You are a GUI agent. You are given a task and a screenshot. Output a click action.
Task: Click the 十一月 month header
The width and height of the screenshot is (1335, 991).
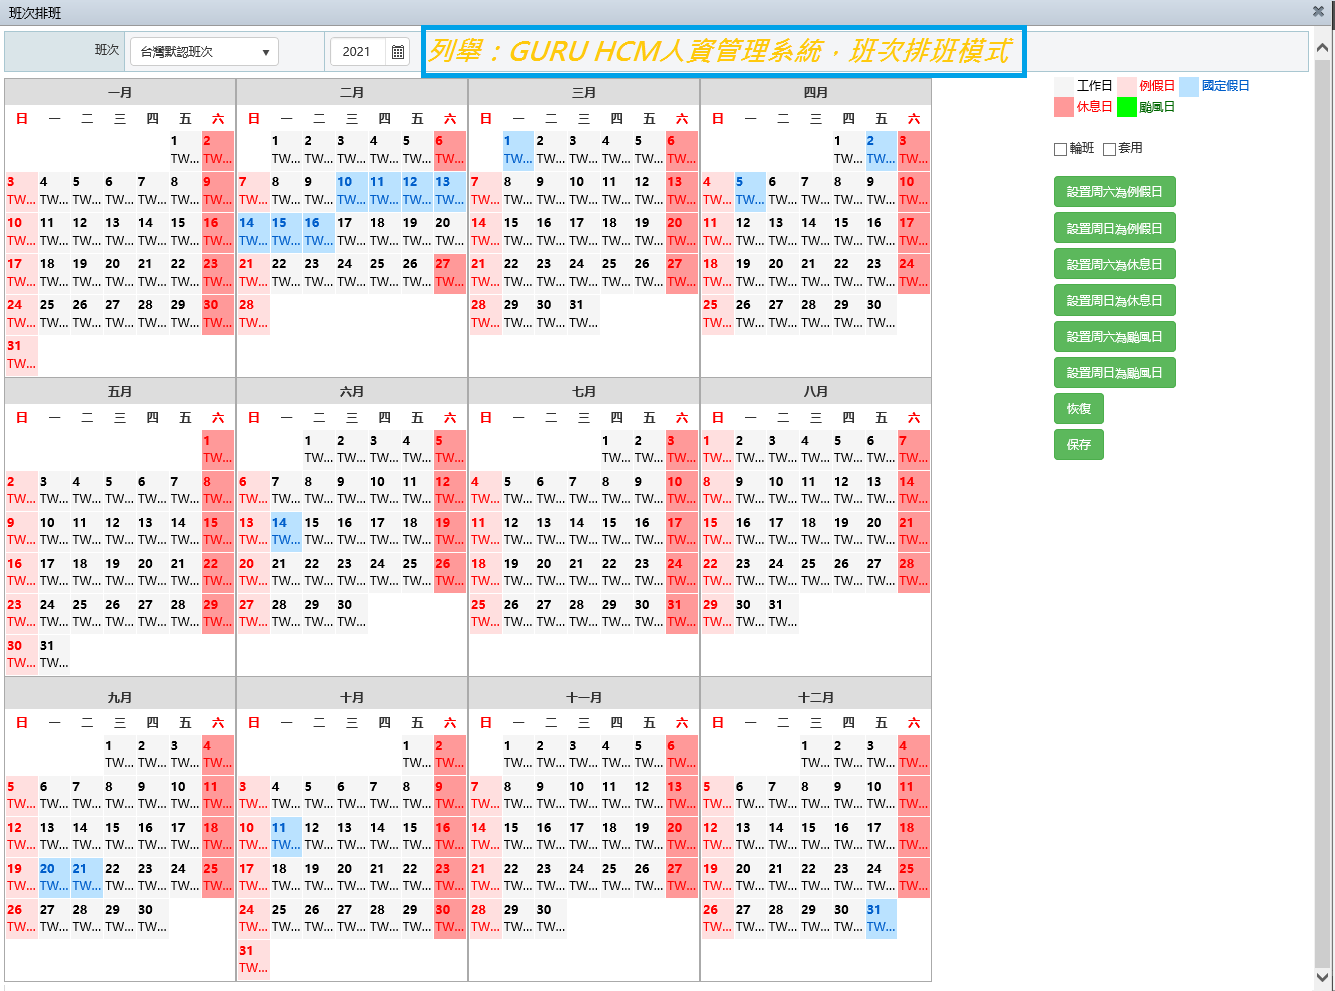pyautogui.click(x=584, y=697)
